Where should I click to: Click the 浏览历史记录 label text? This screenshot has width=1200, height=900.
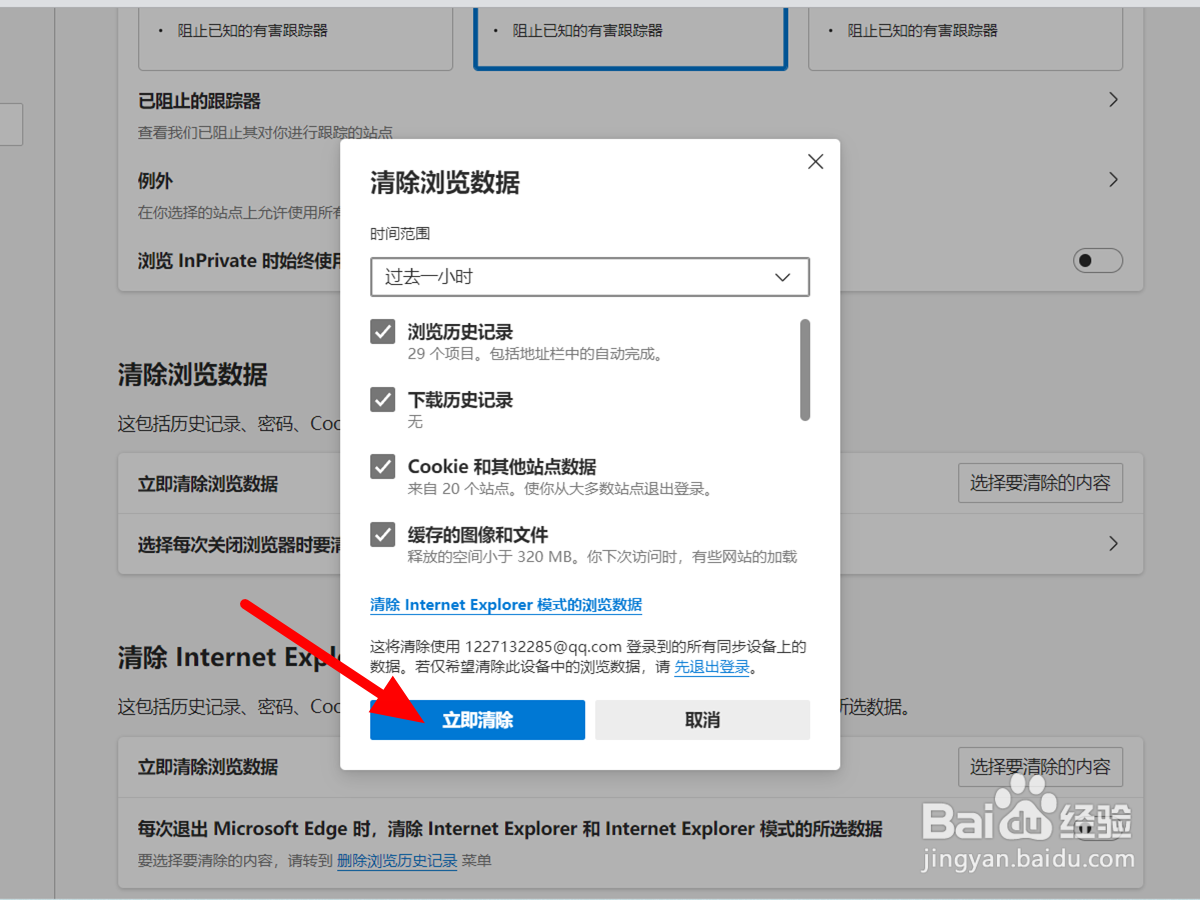460,332
